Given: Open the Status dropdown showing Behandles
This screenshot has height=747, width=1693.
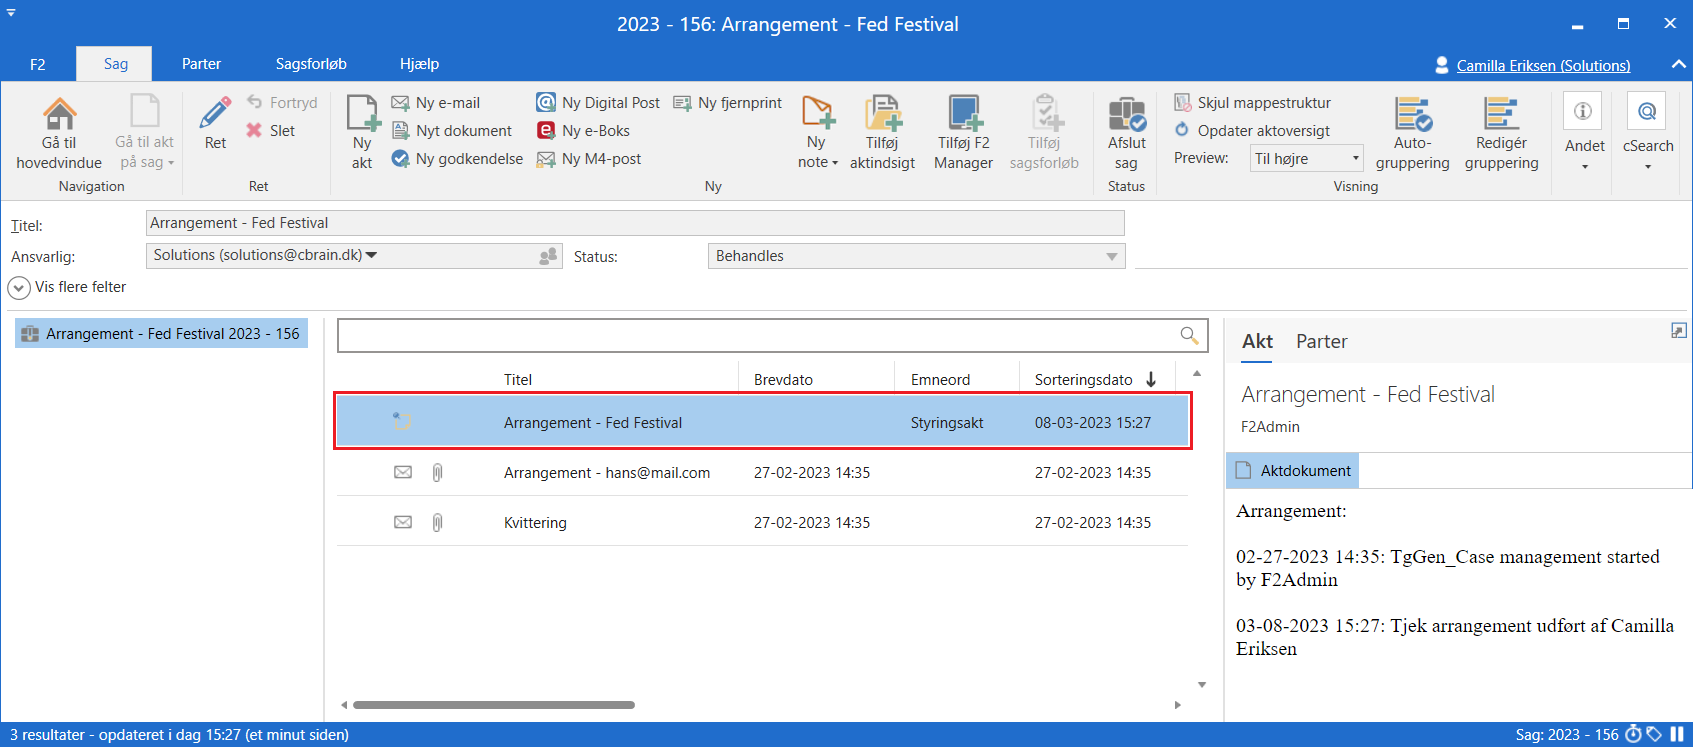Looking at the screenshot, I should click(1111, 257).
